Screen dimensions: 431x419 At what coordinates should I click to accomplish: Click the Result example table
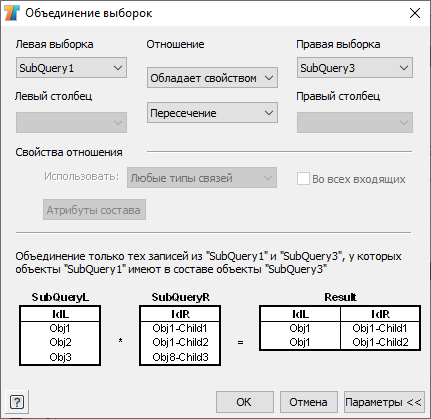click(x=340, y=328)
